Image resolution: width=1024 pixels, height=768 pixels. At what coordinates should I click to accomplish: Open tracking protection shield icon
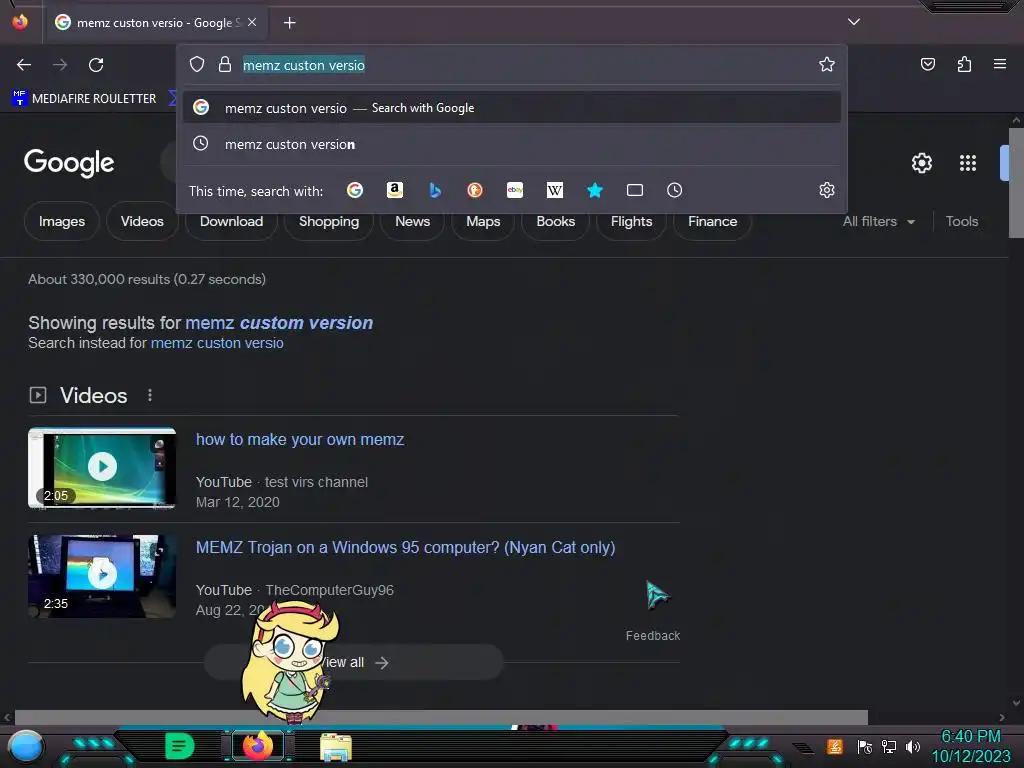click(197, 64)
